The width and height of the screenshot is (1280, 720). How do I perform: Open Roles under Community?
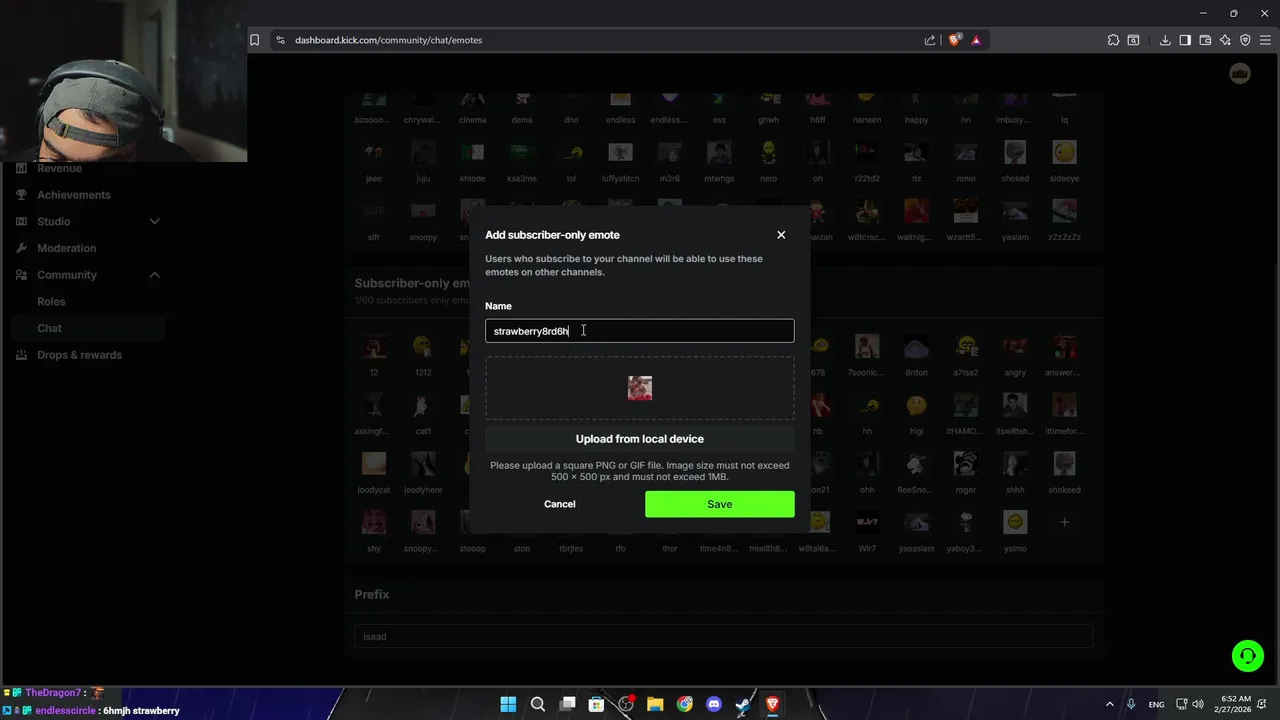point(51,301)
